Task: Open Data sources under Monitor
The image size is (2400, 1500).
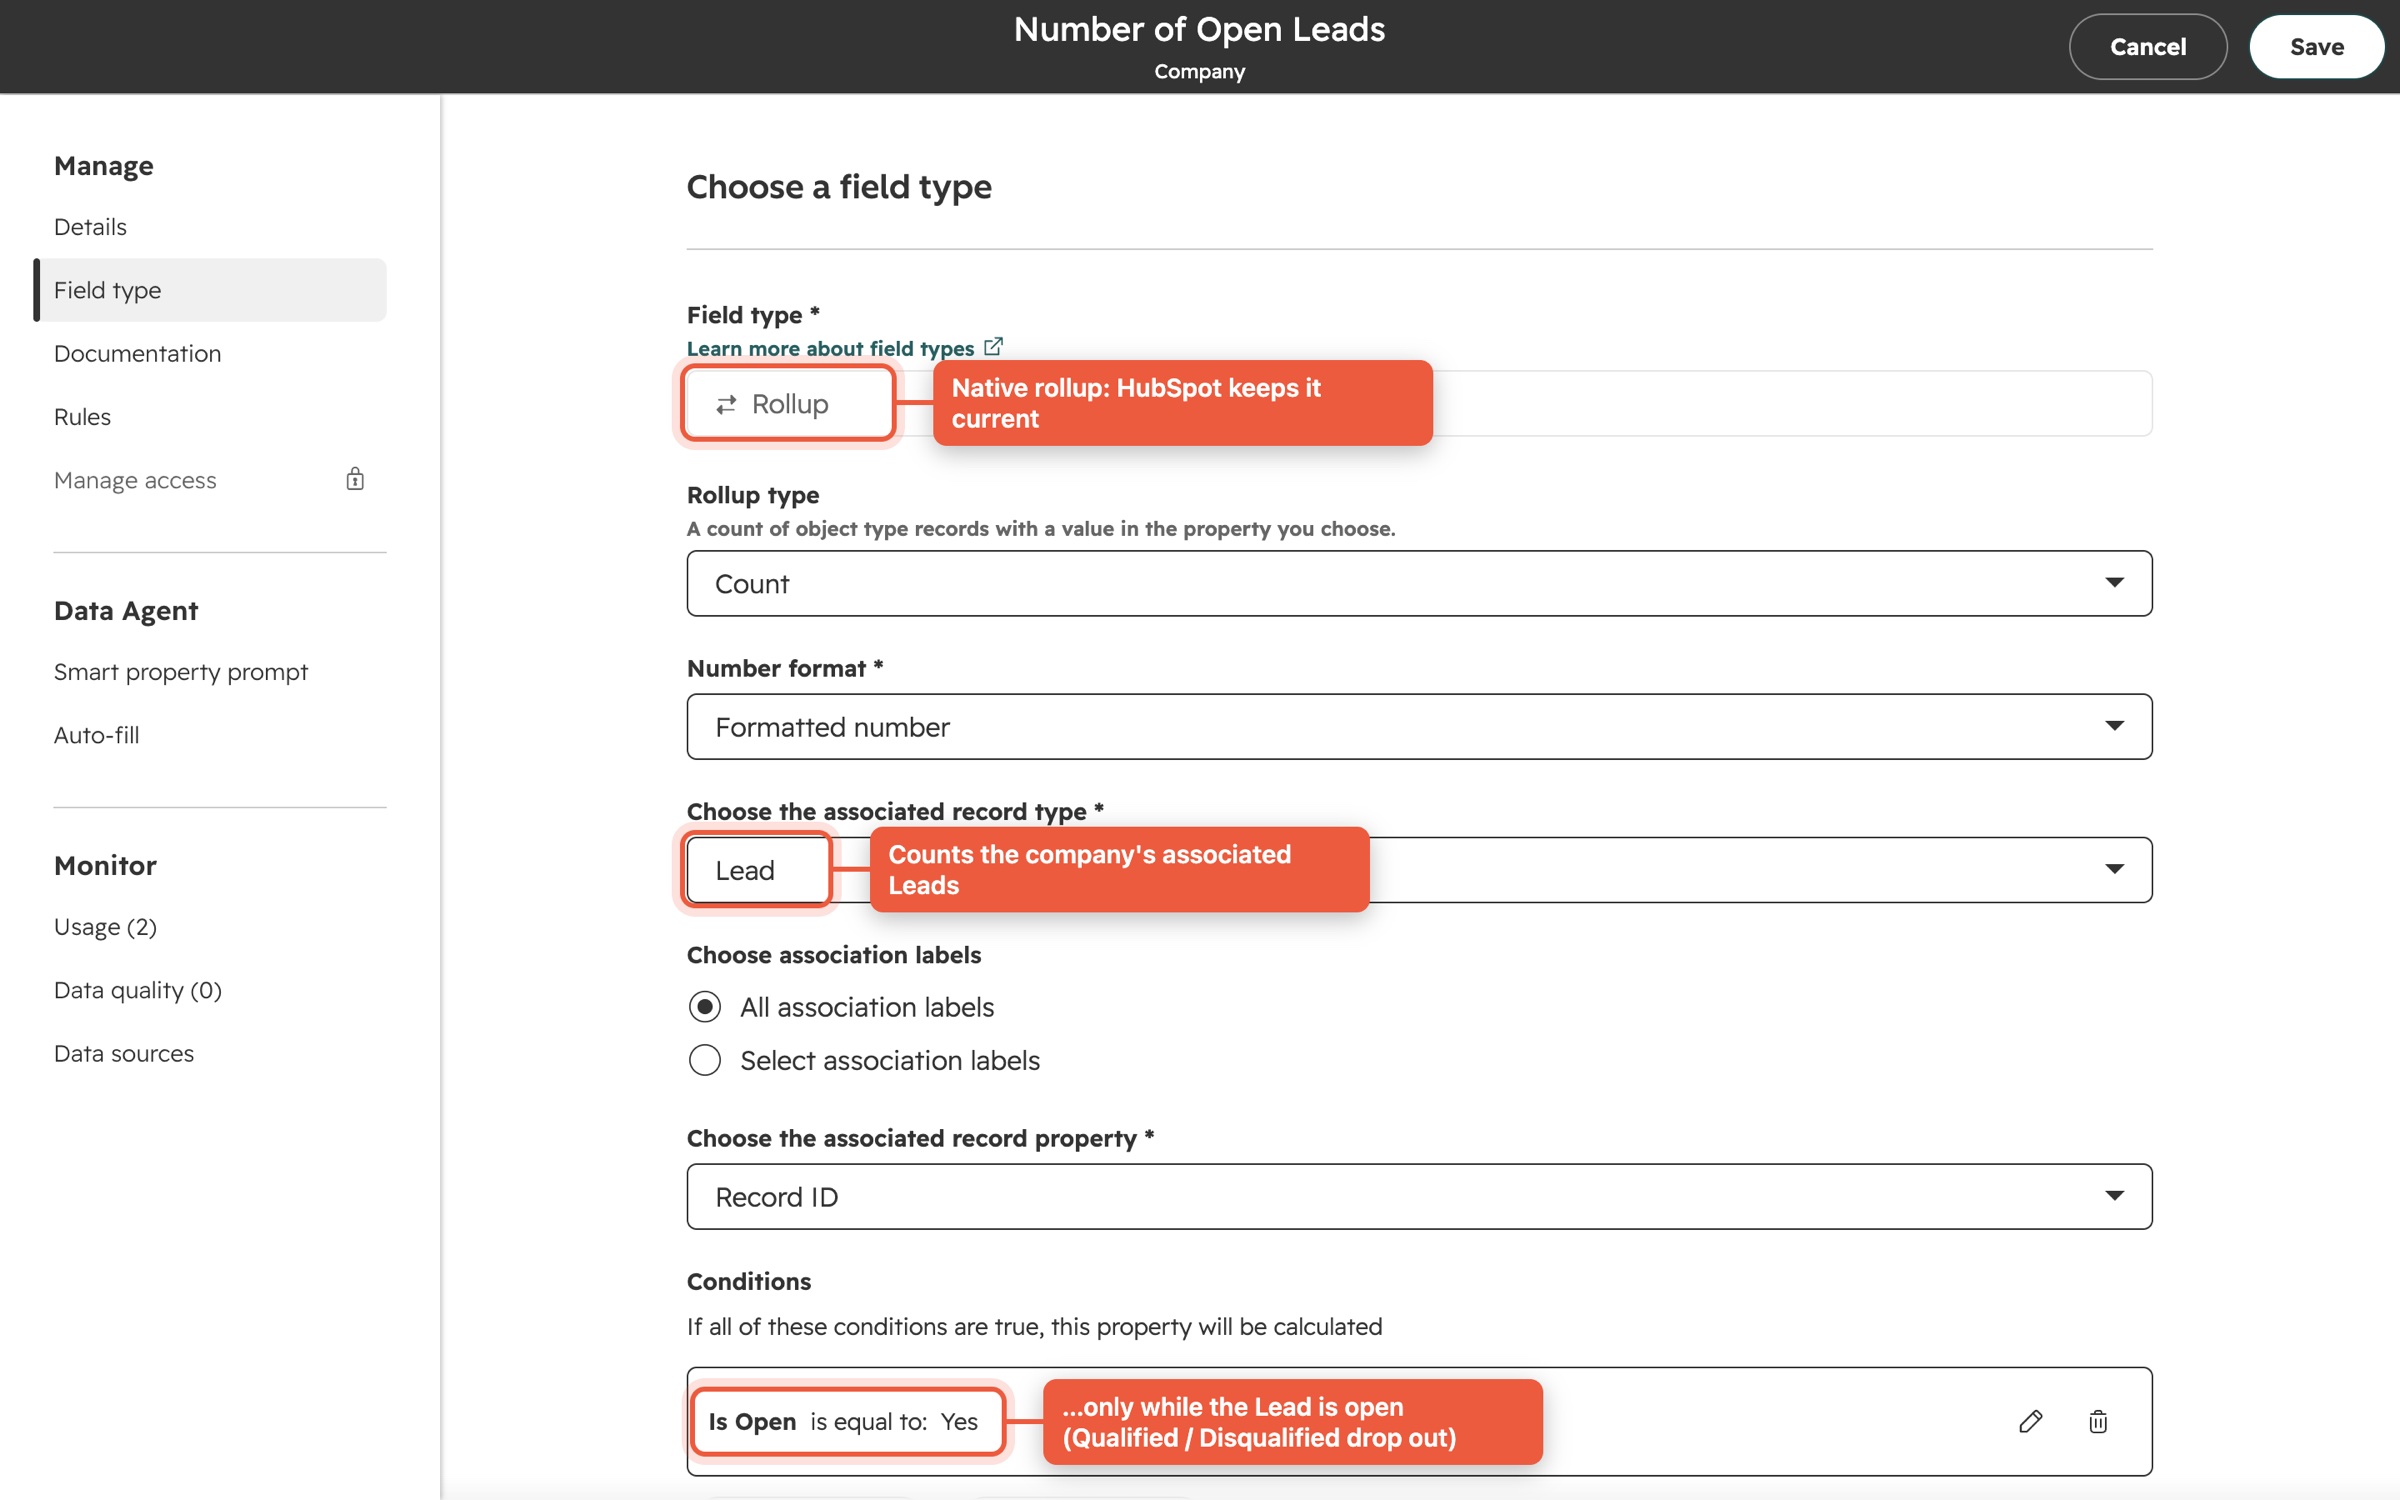Action: point(124,1053)
